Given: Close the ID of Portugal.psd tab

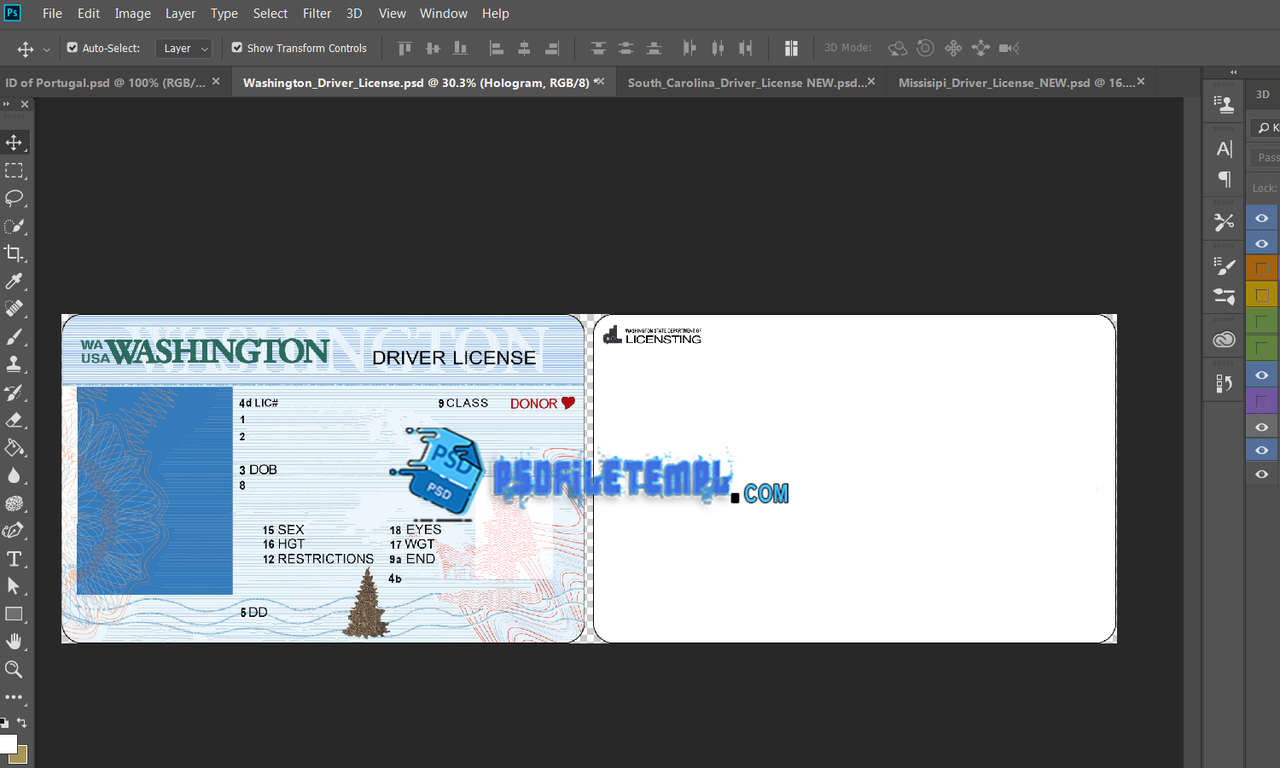Looking at the screenshot, I should 216,81.
